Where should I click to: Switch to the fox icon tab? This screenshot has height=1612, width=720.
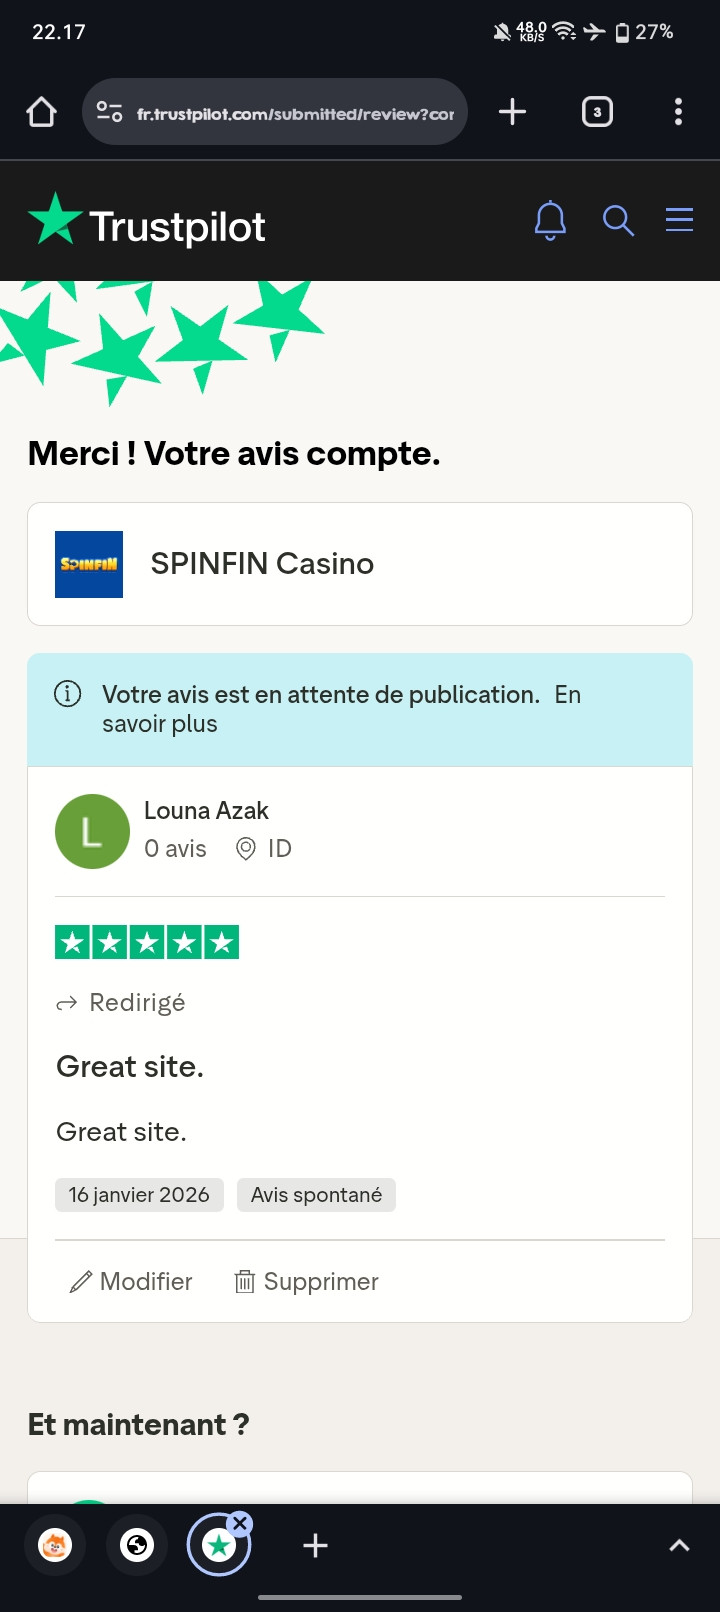pyautogui.click(x=55, y=1546)
